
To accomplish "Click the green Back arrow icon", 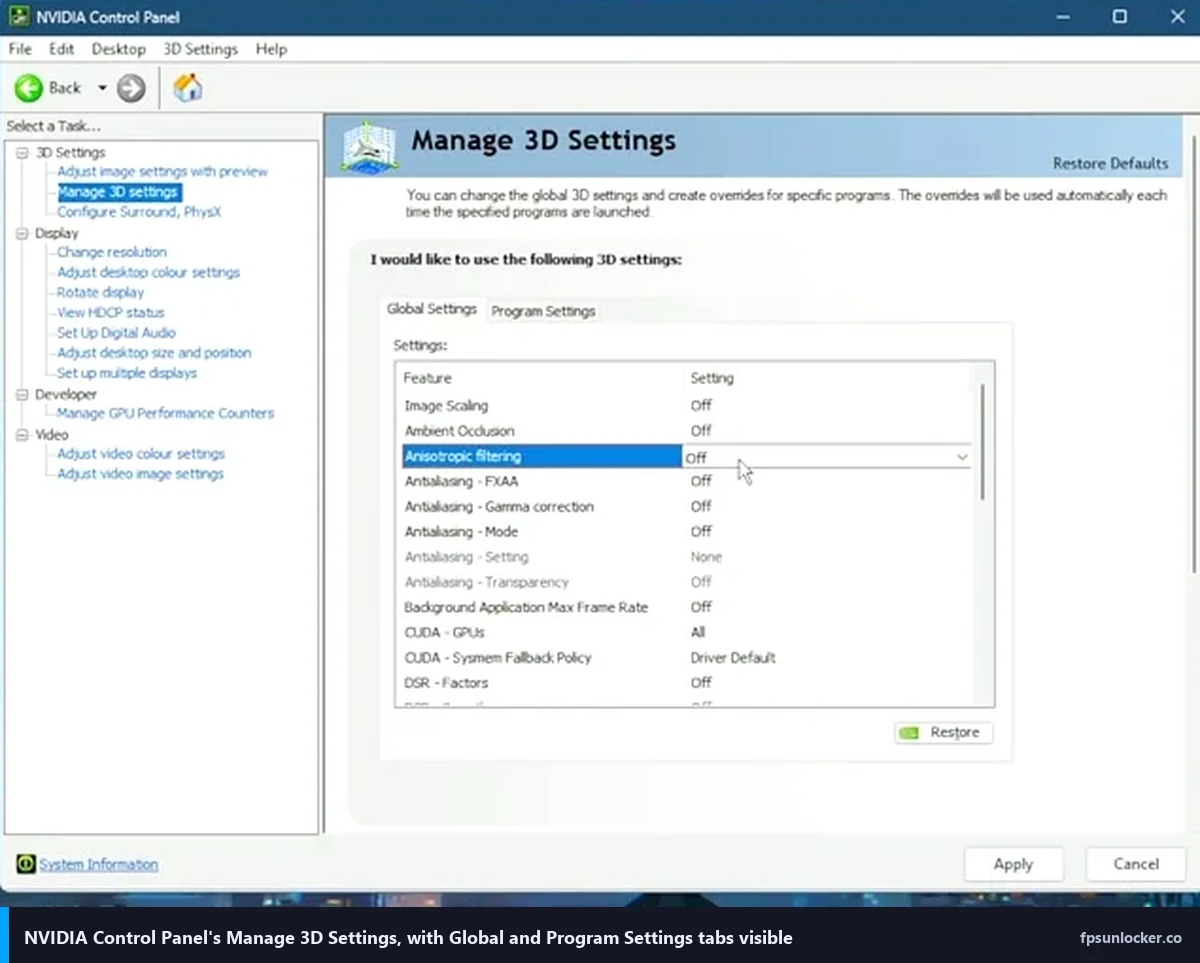I will (x=28, y=88).
